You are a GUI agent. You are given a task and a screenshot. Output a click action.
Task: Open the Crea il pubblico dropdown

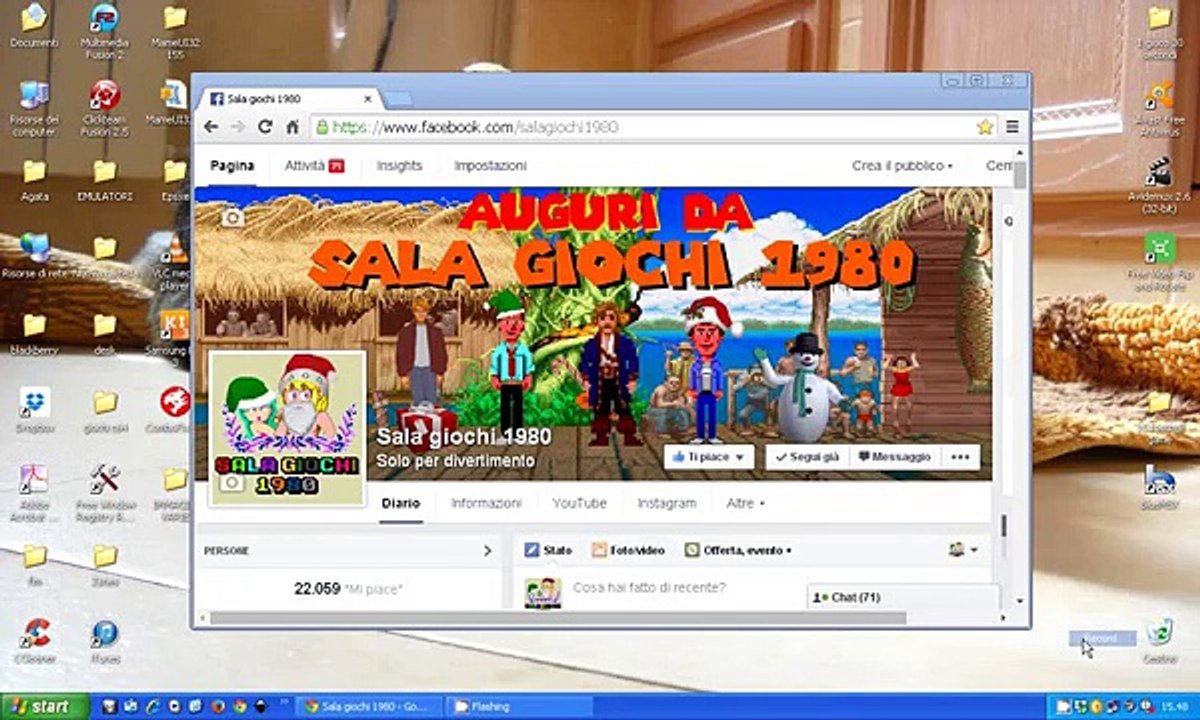pyautogui.click(x=902, y=166)
